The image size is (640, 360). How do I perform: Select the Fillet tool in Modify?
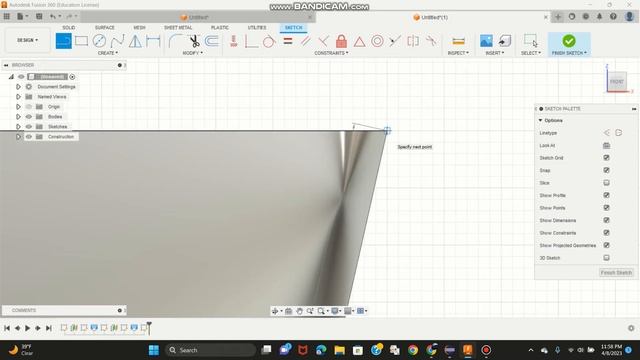click(x=176, y=41)
